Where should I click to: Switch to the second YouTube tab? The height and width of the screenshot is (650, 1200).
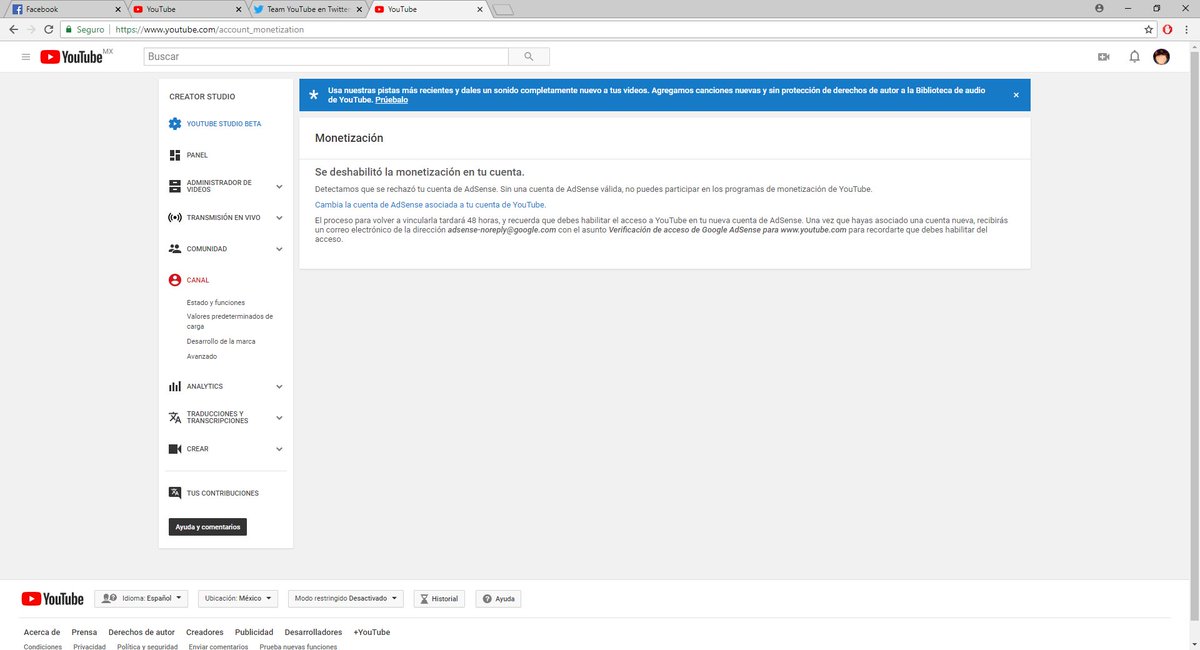[427, 9]
